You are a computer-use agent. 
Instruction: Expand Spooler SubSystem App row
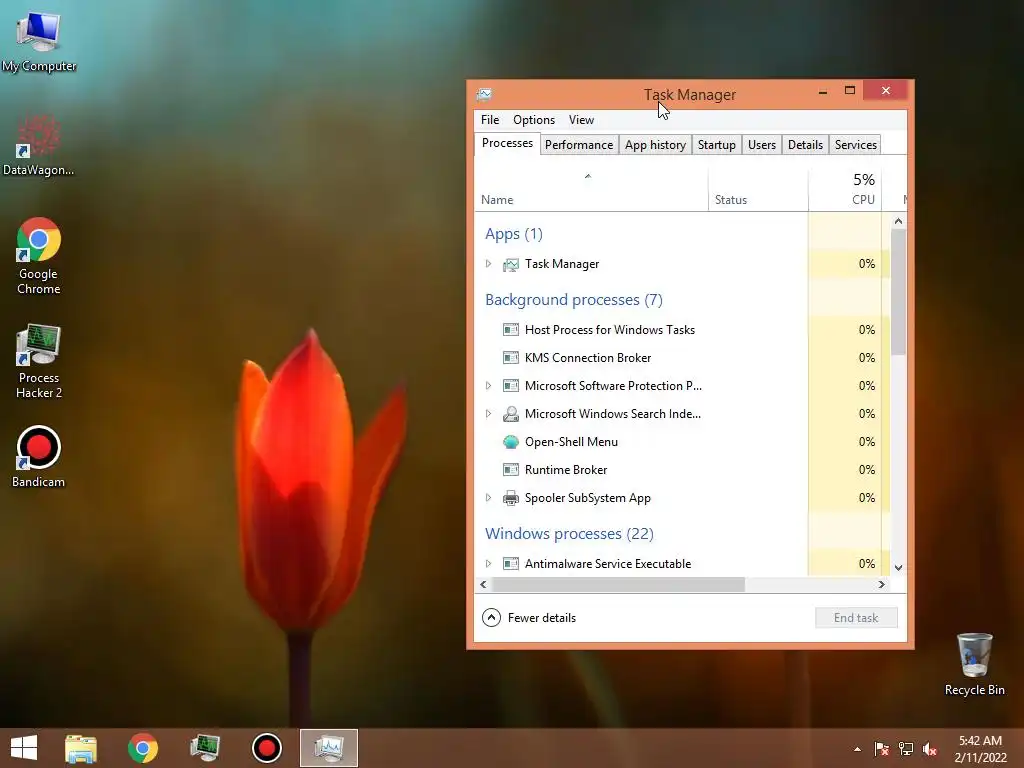click(x=488, y=498)
